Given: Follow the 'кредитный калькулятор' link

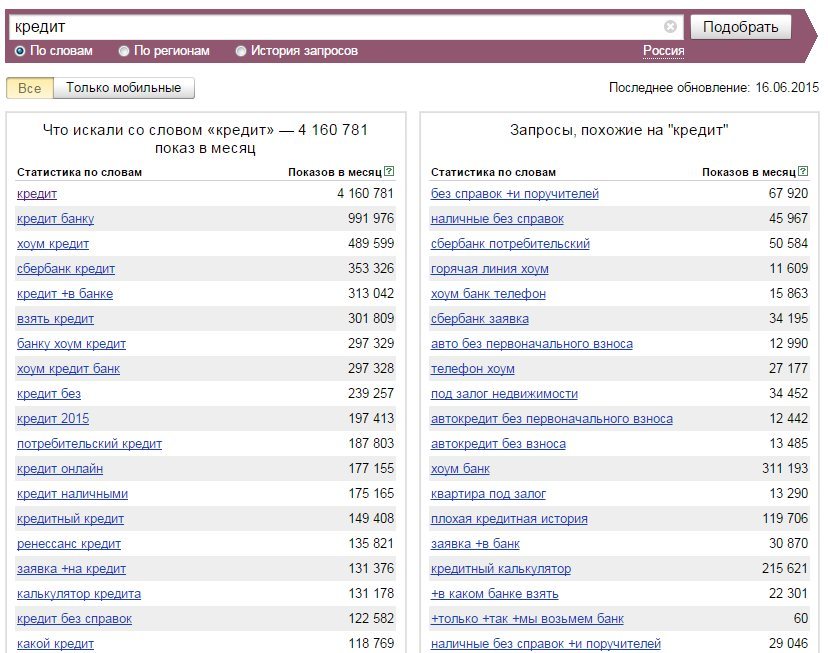Looking at the screenshot, I should [x=501, y=569].
